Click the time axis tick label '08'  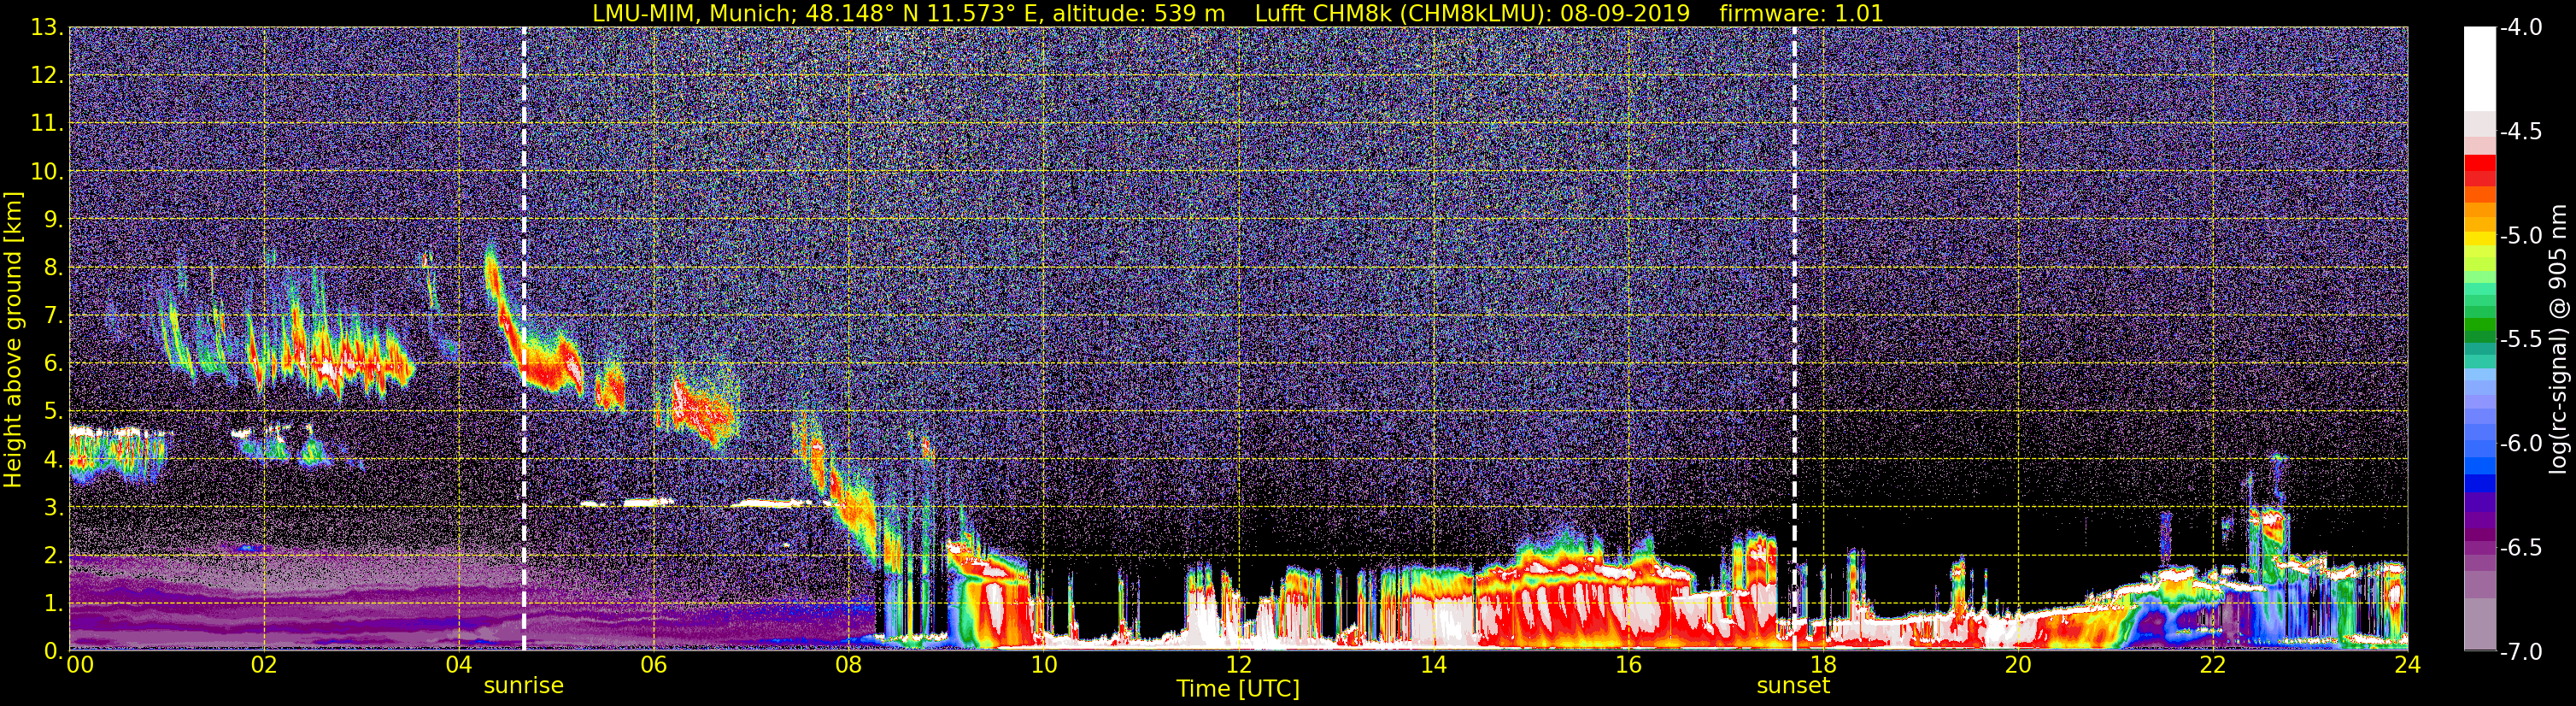pos(848,665)
